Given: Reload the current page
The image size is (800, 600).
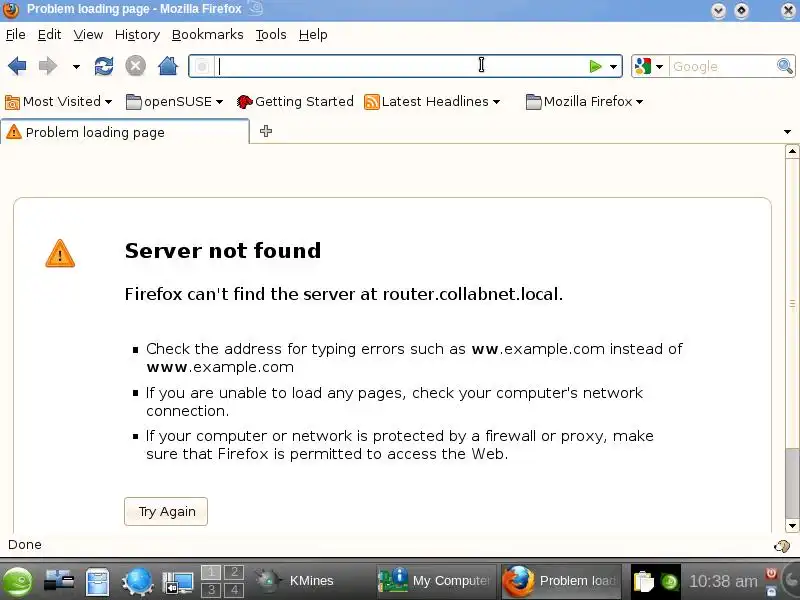Looking at the screenshot, I should (104, 66).
